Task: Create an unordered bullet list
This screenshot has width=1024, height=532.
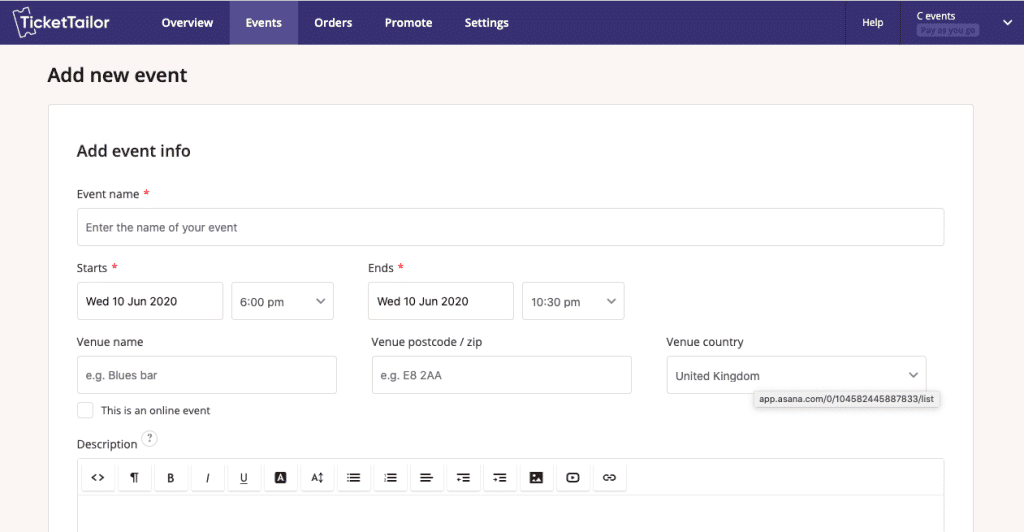Action: pyautogui.click(x=353, y=478)
